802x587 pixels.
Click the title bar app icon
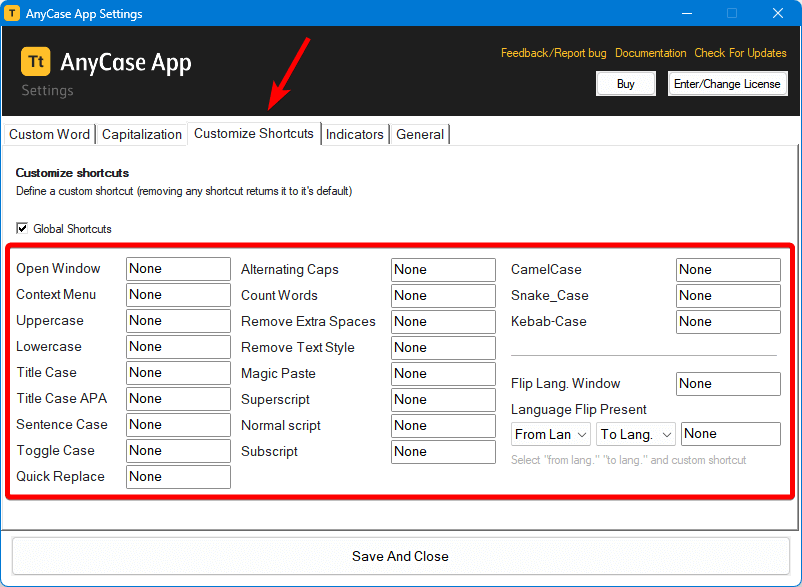pyautogui.click(x=12, y=13)
